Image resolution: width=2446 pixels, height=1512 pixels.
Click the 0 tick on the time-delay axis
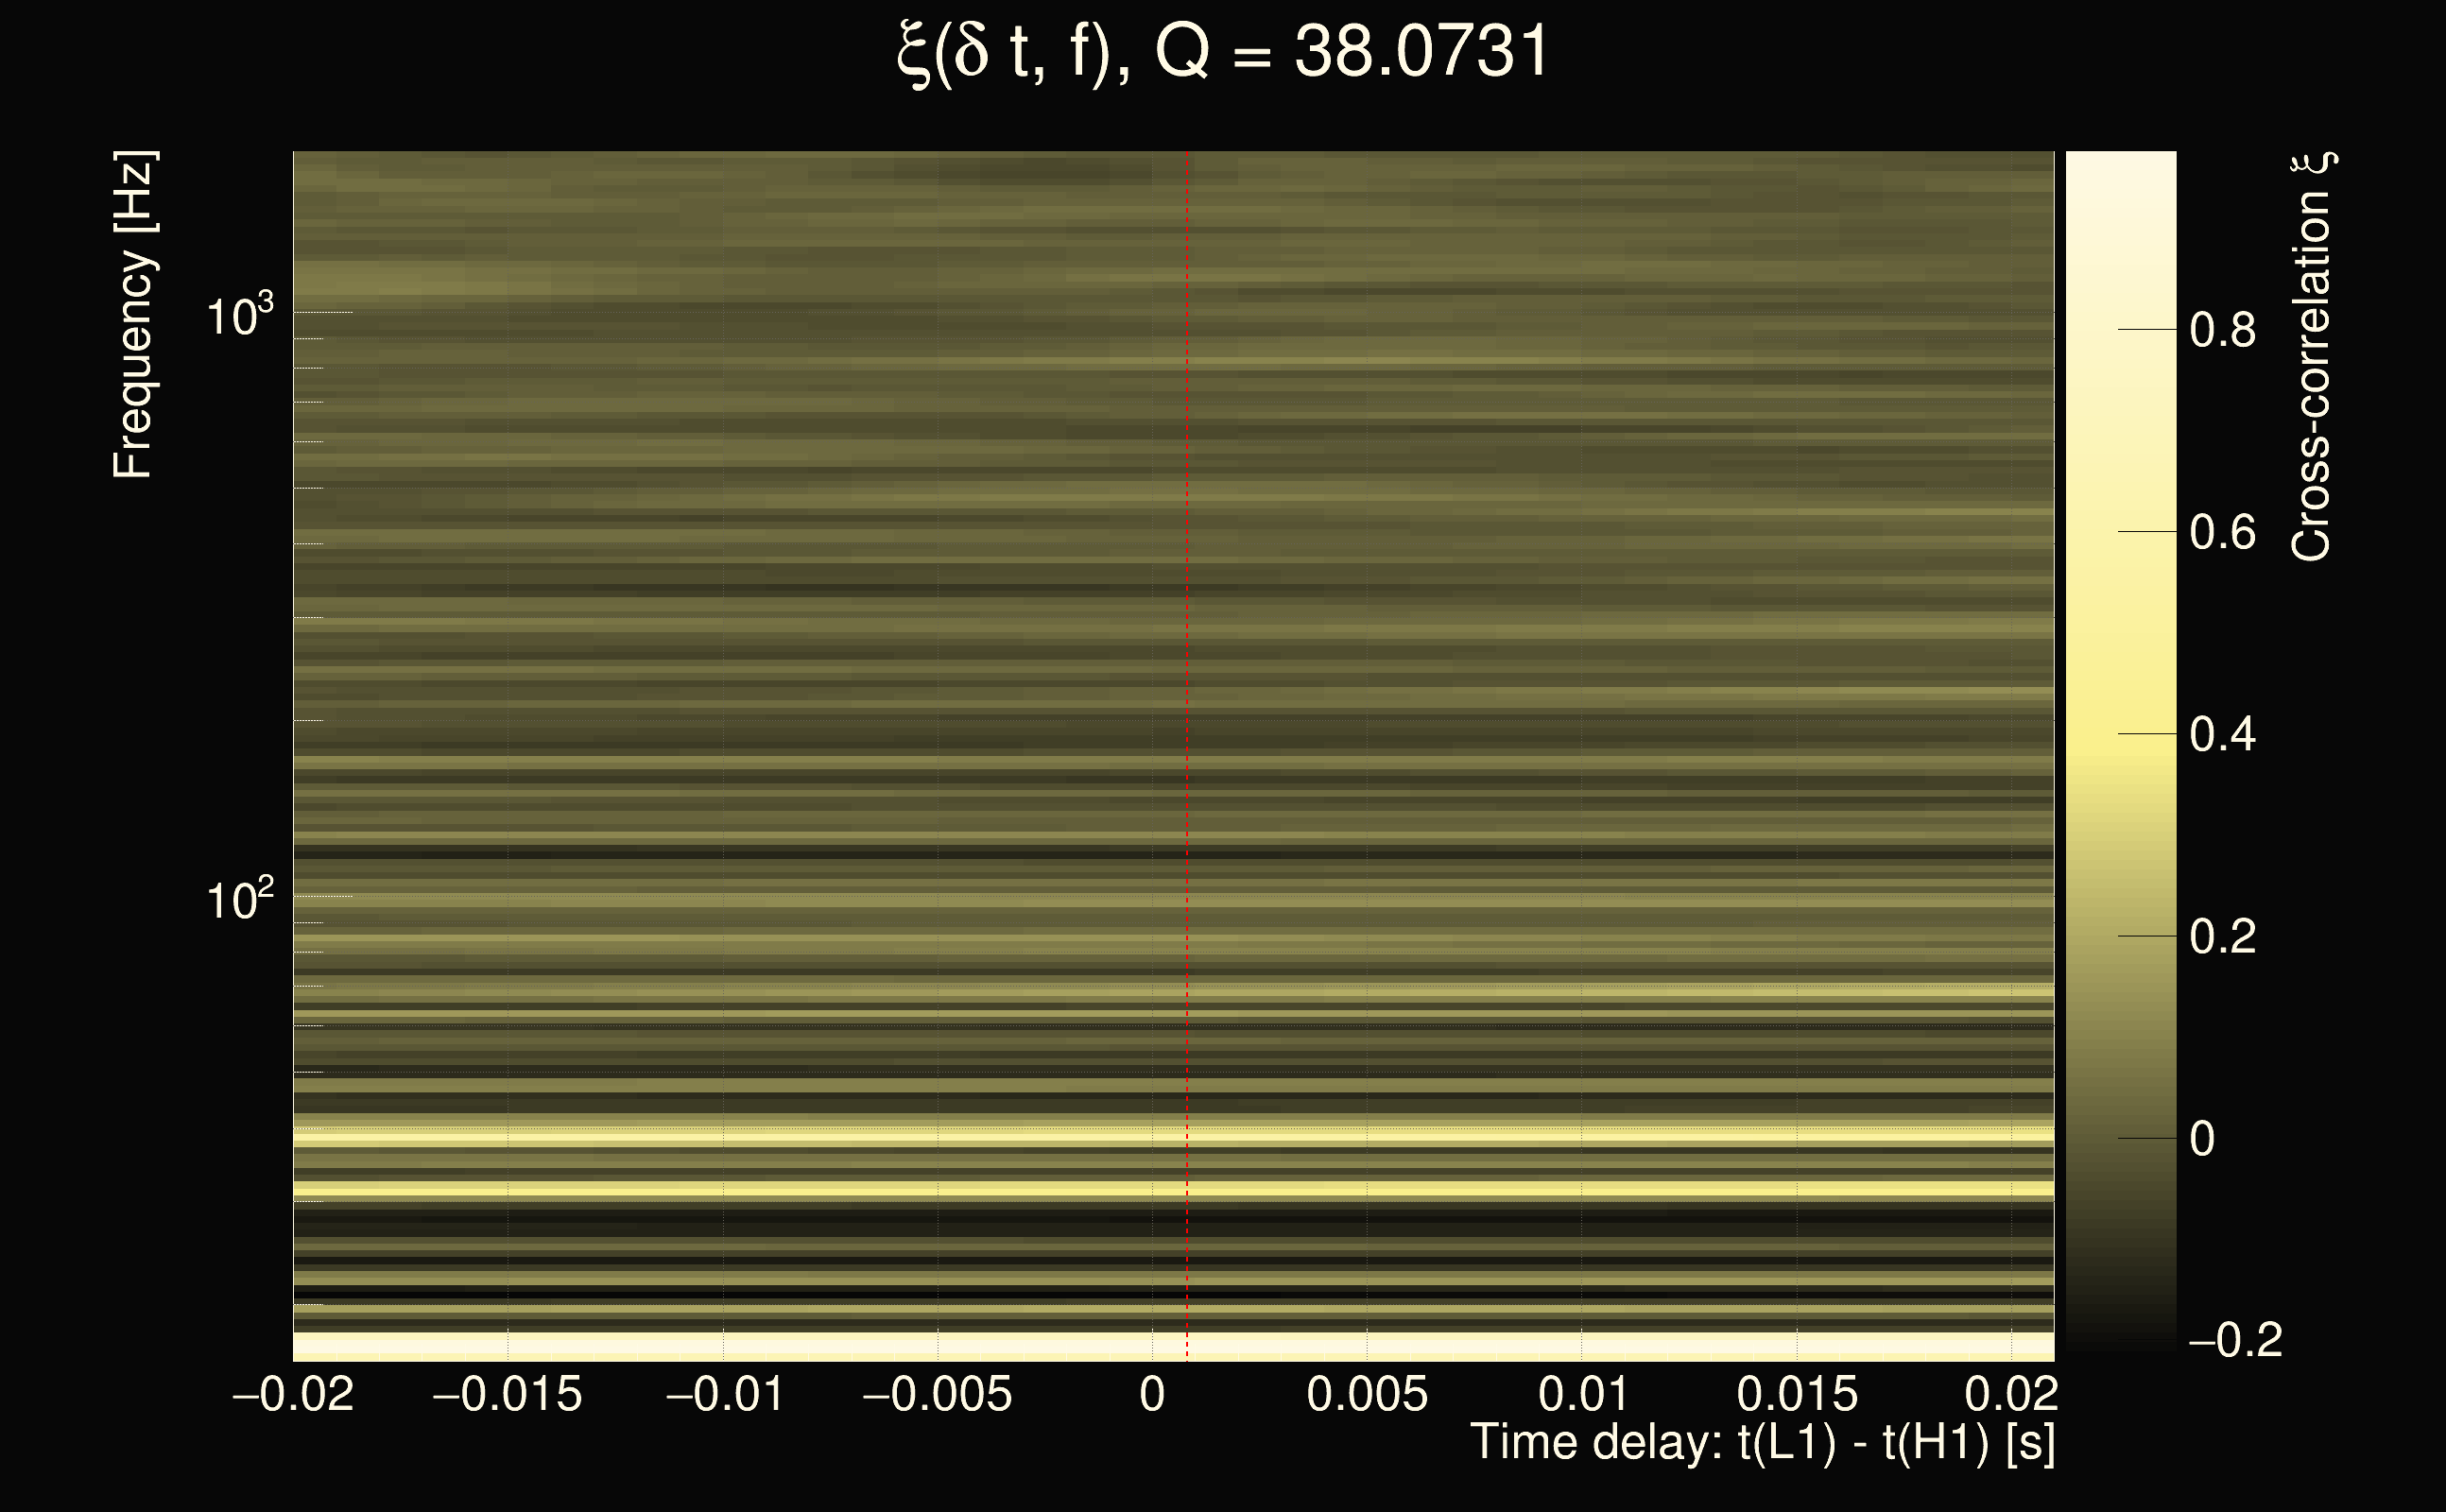(x=1152, y=1395)
